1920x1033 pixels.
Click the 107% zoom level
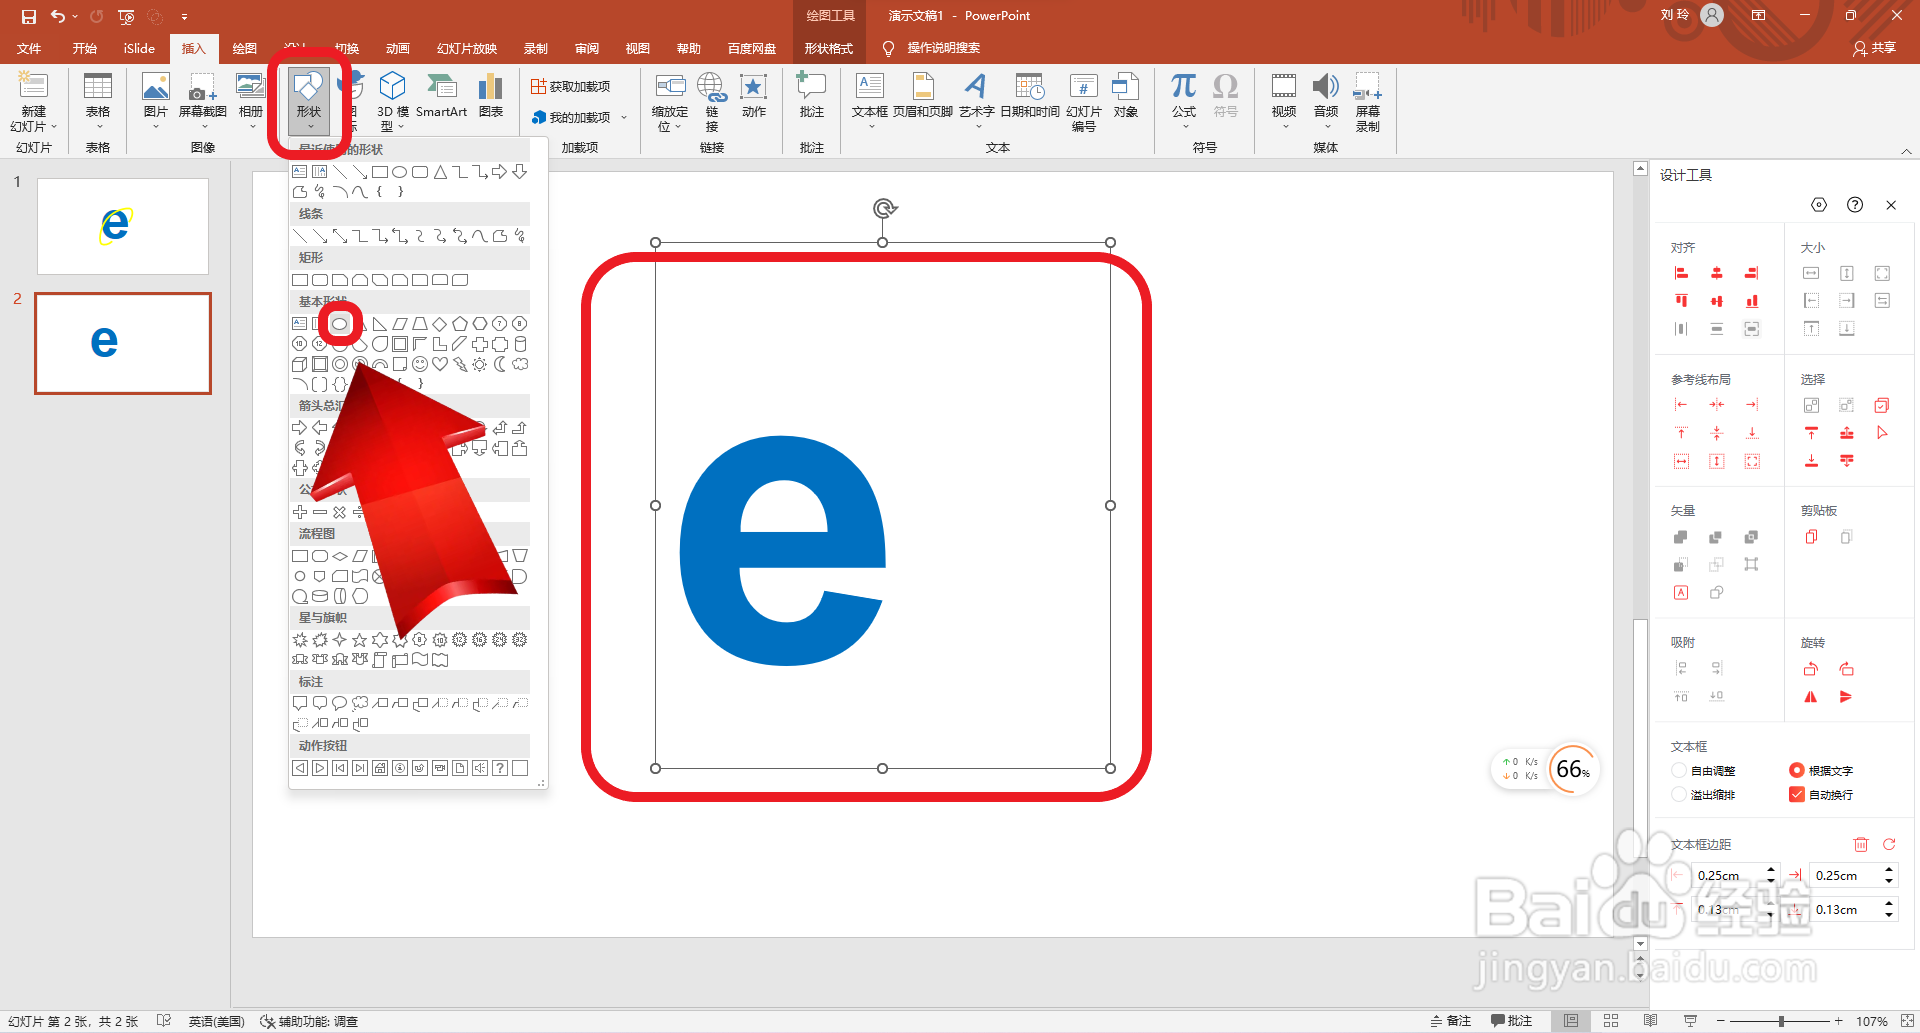pyautogui.click(x=1871, y=1021)
